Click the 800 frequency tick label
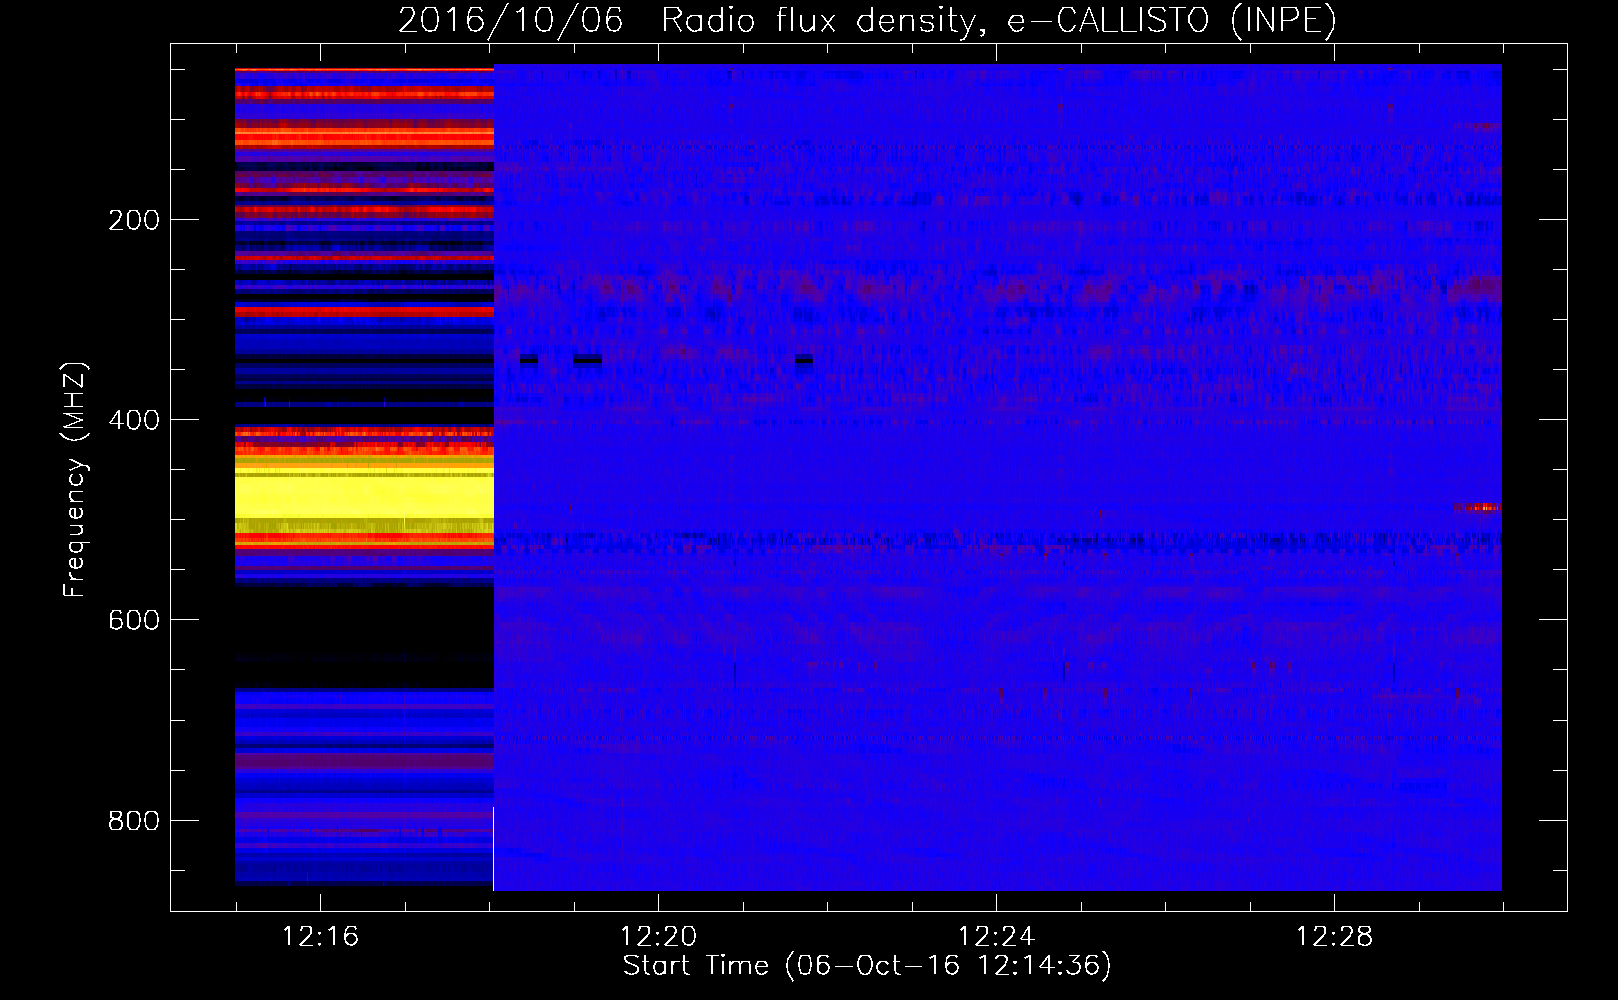Image resolution: width=1618 pixels, height=1000 pixels. click(134, 821)
